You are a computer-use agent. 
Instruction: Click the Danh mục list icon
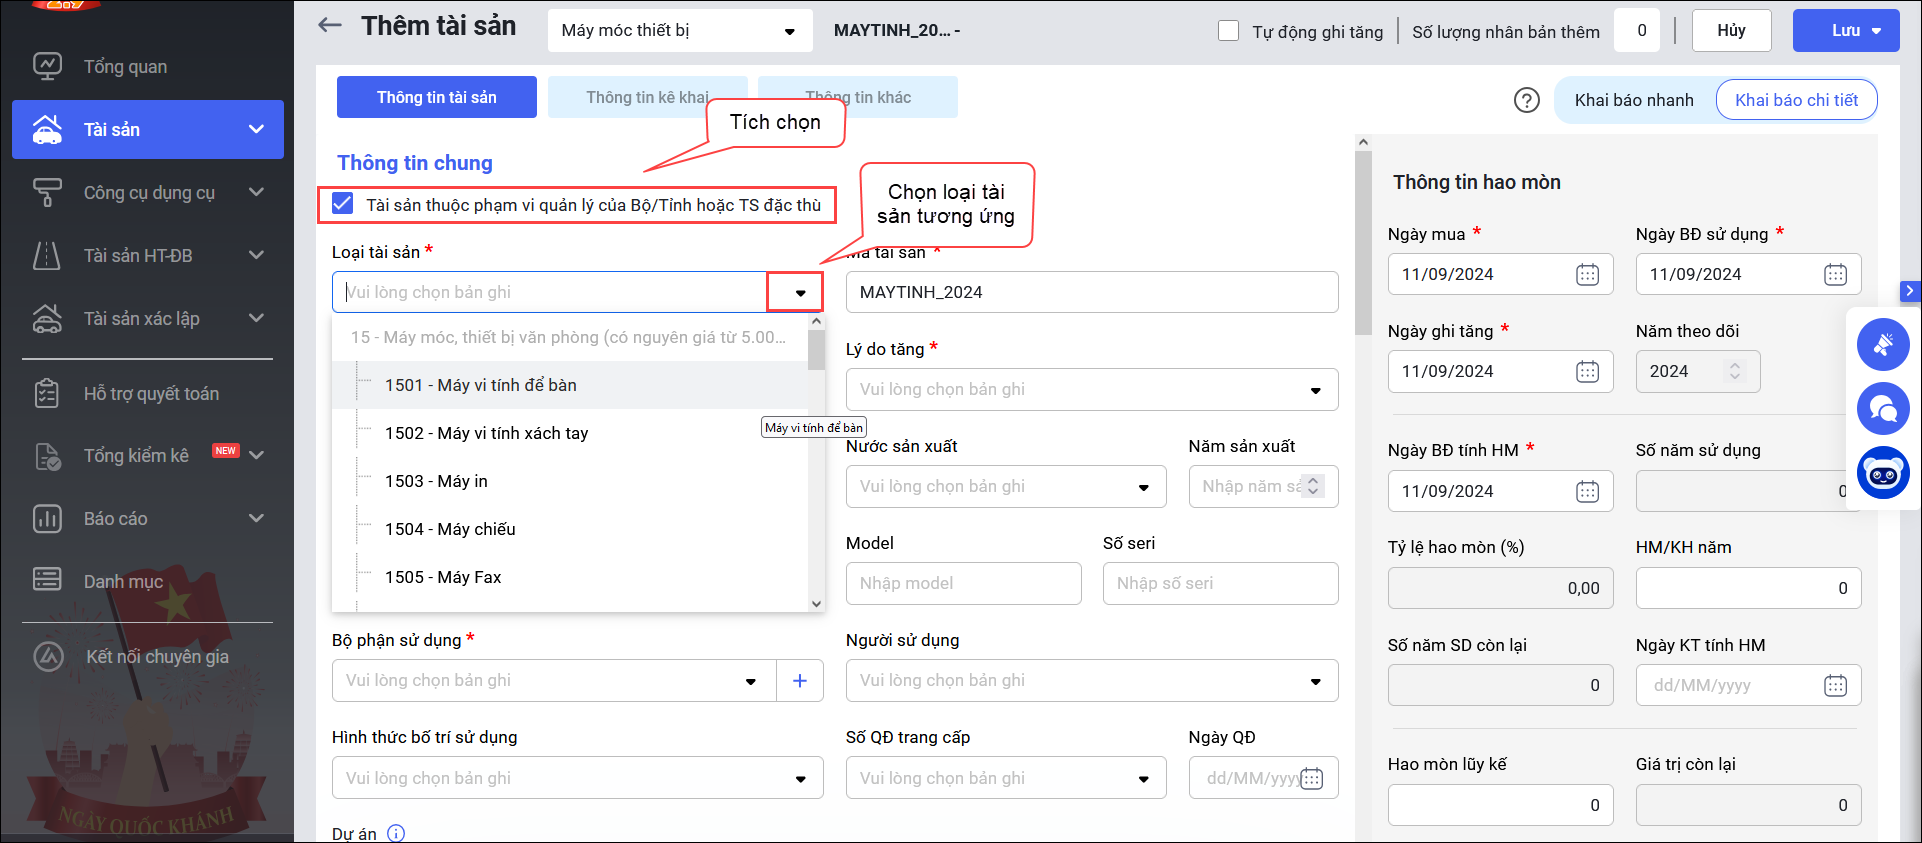click(47, 581)
